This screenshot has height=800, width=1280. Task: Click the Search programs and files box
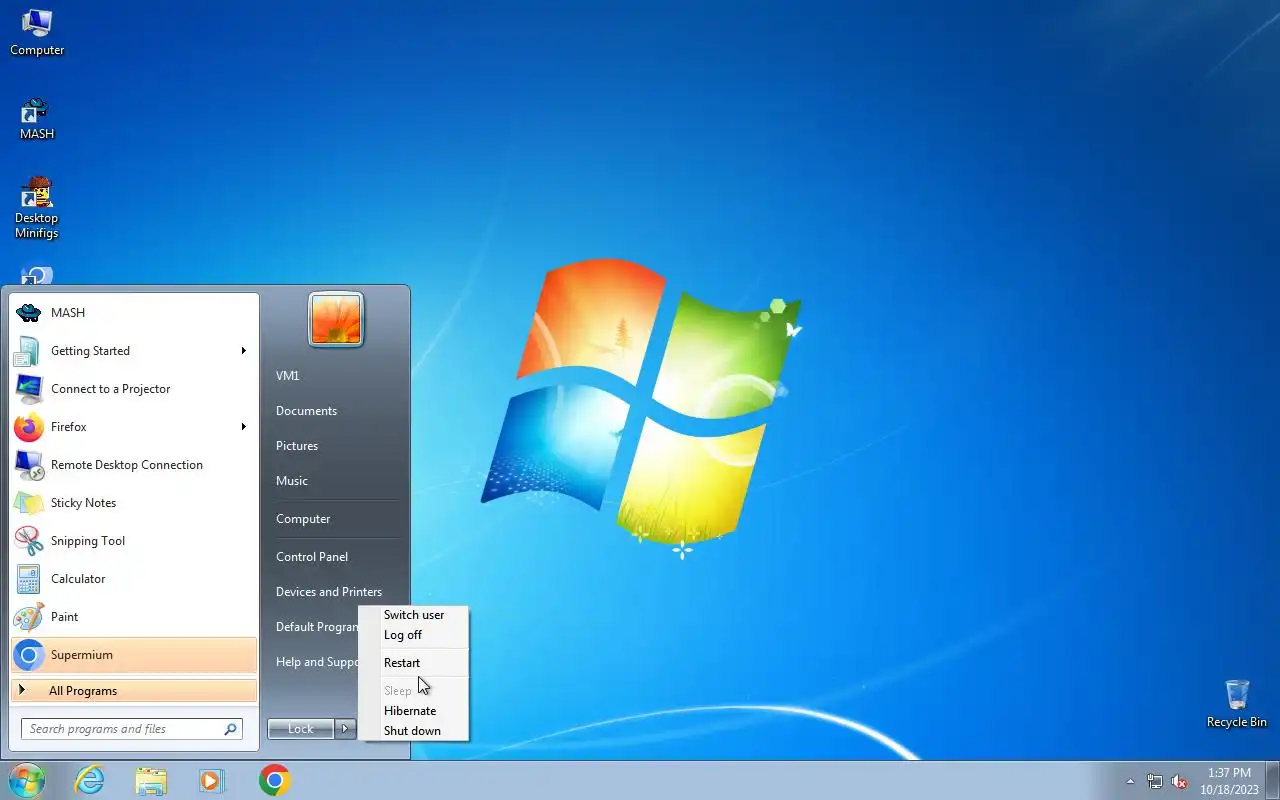pos(132,729)
